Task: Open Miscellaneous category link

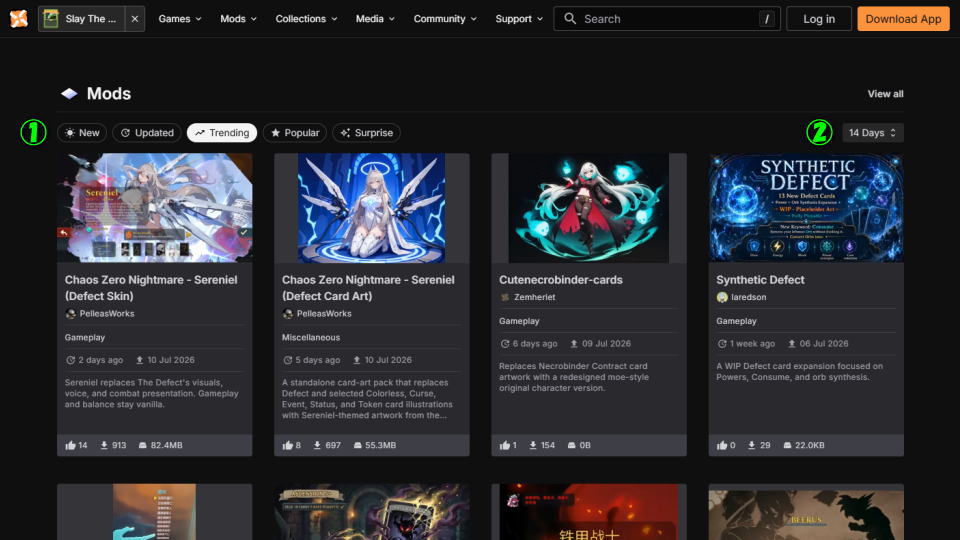Action: [x=310, y=337]
